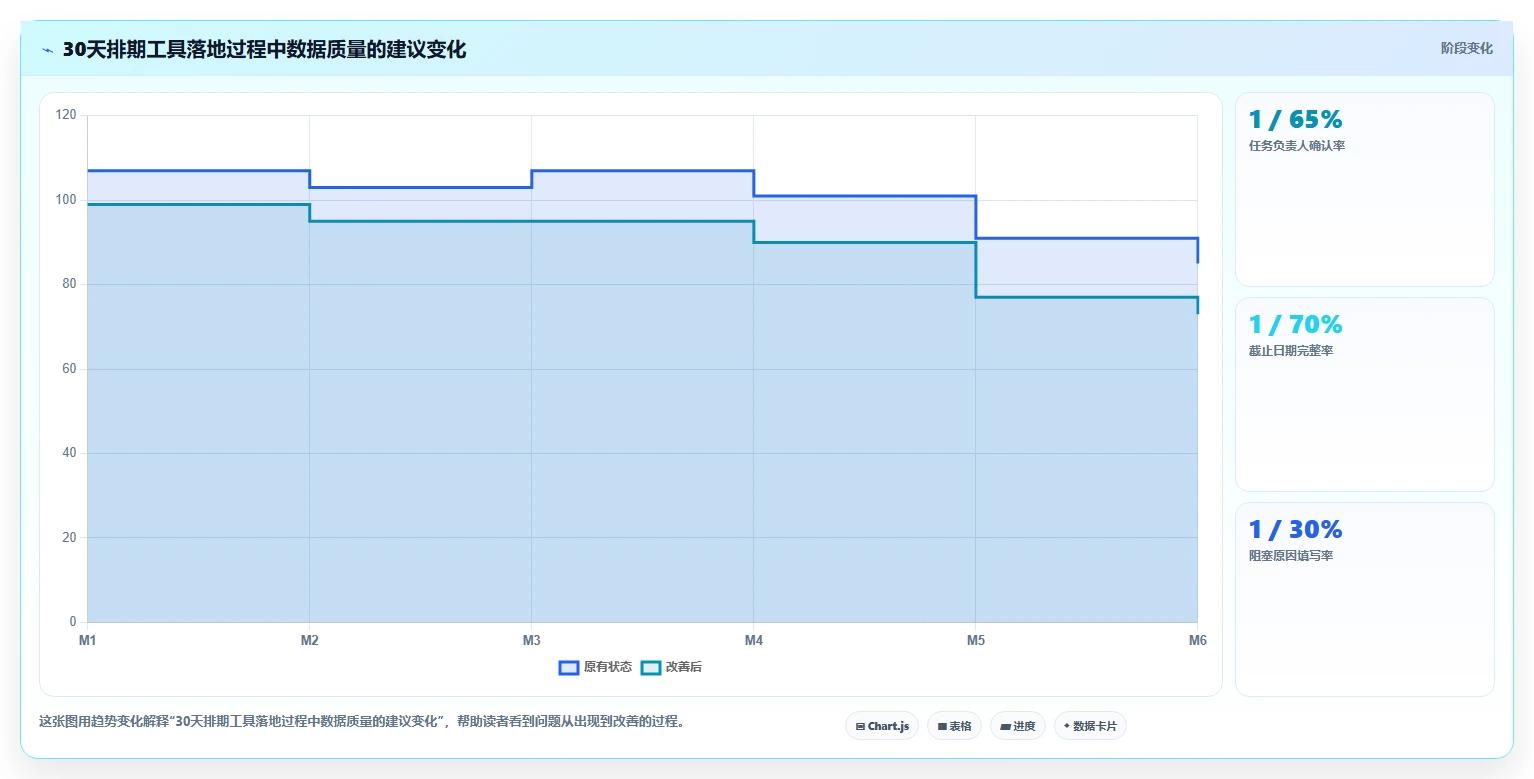Click the 80 y-axis value
The width and height of the screenshot is (1534, 779).
pyautogui.click(x=69, y=284)
